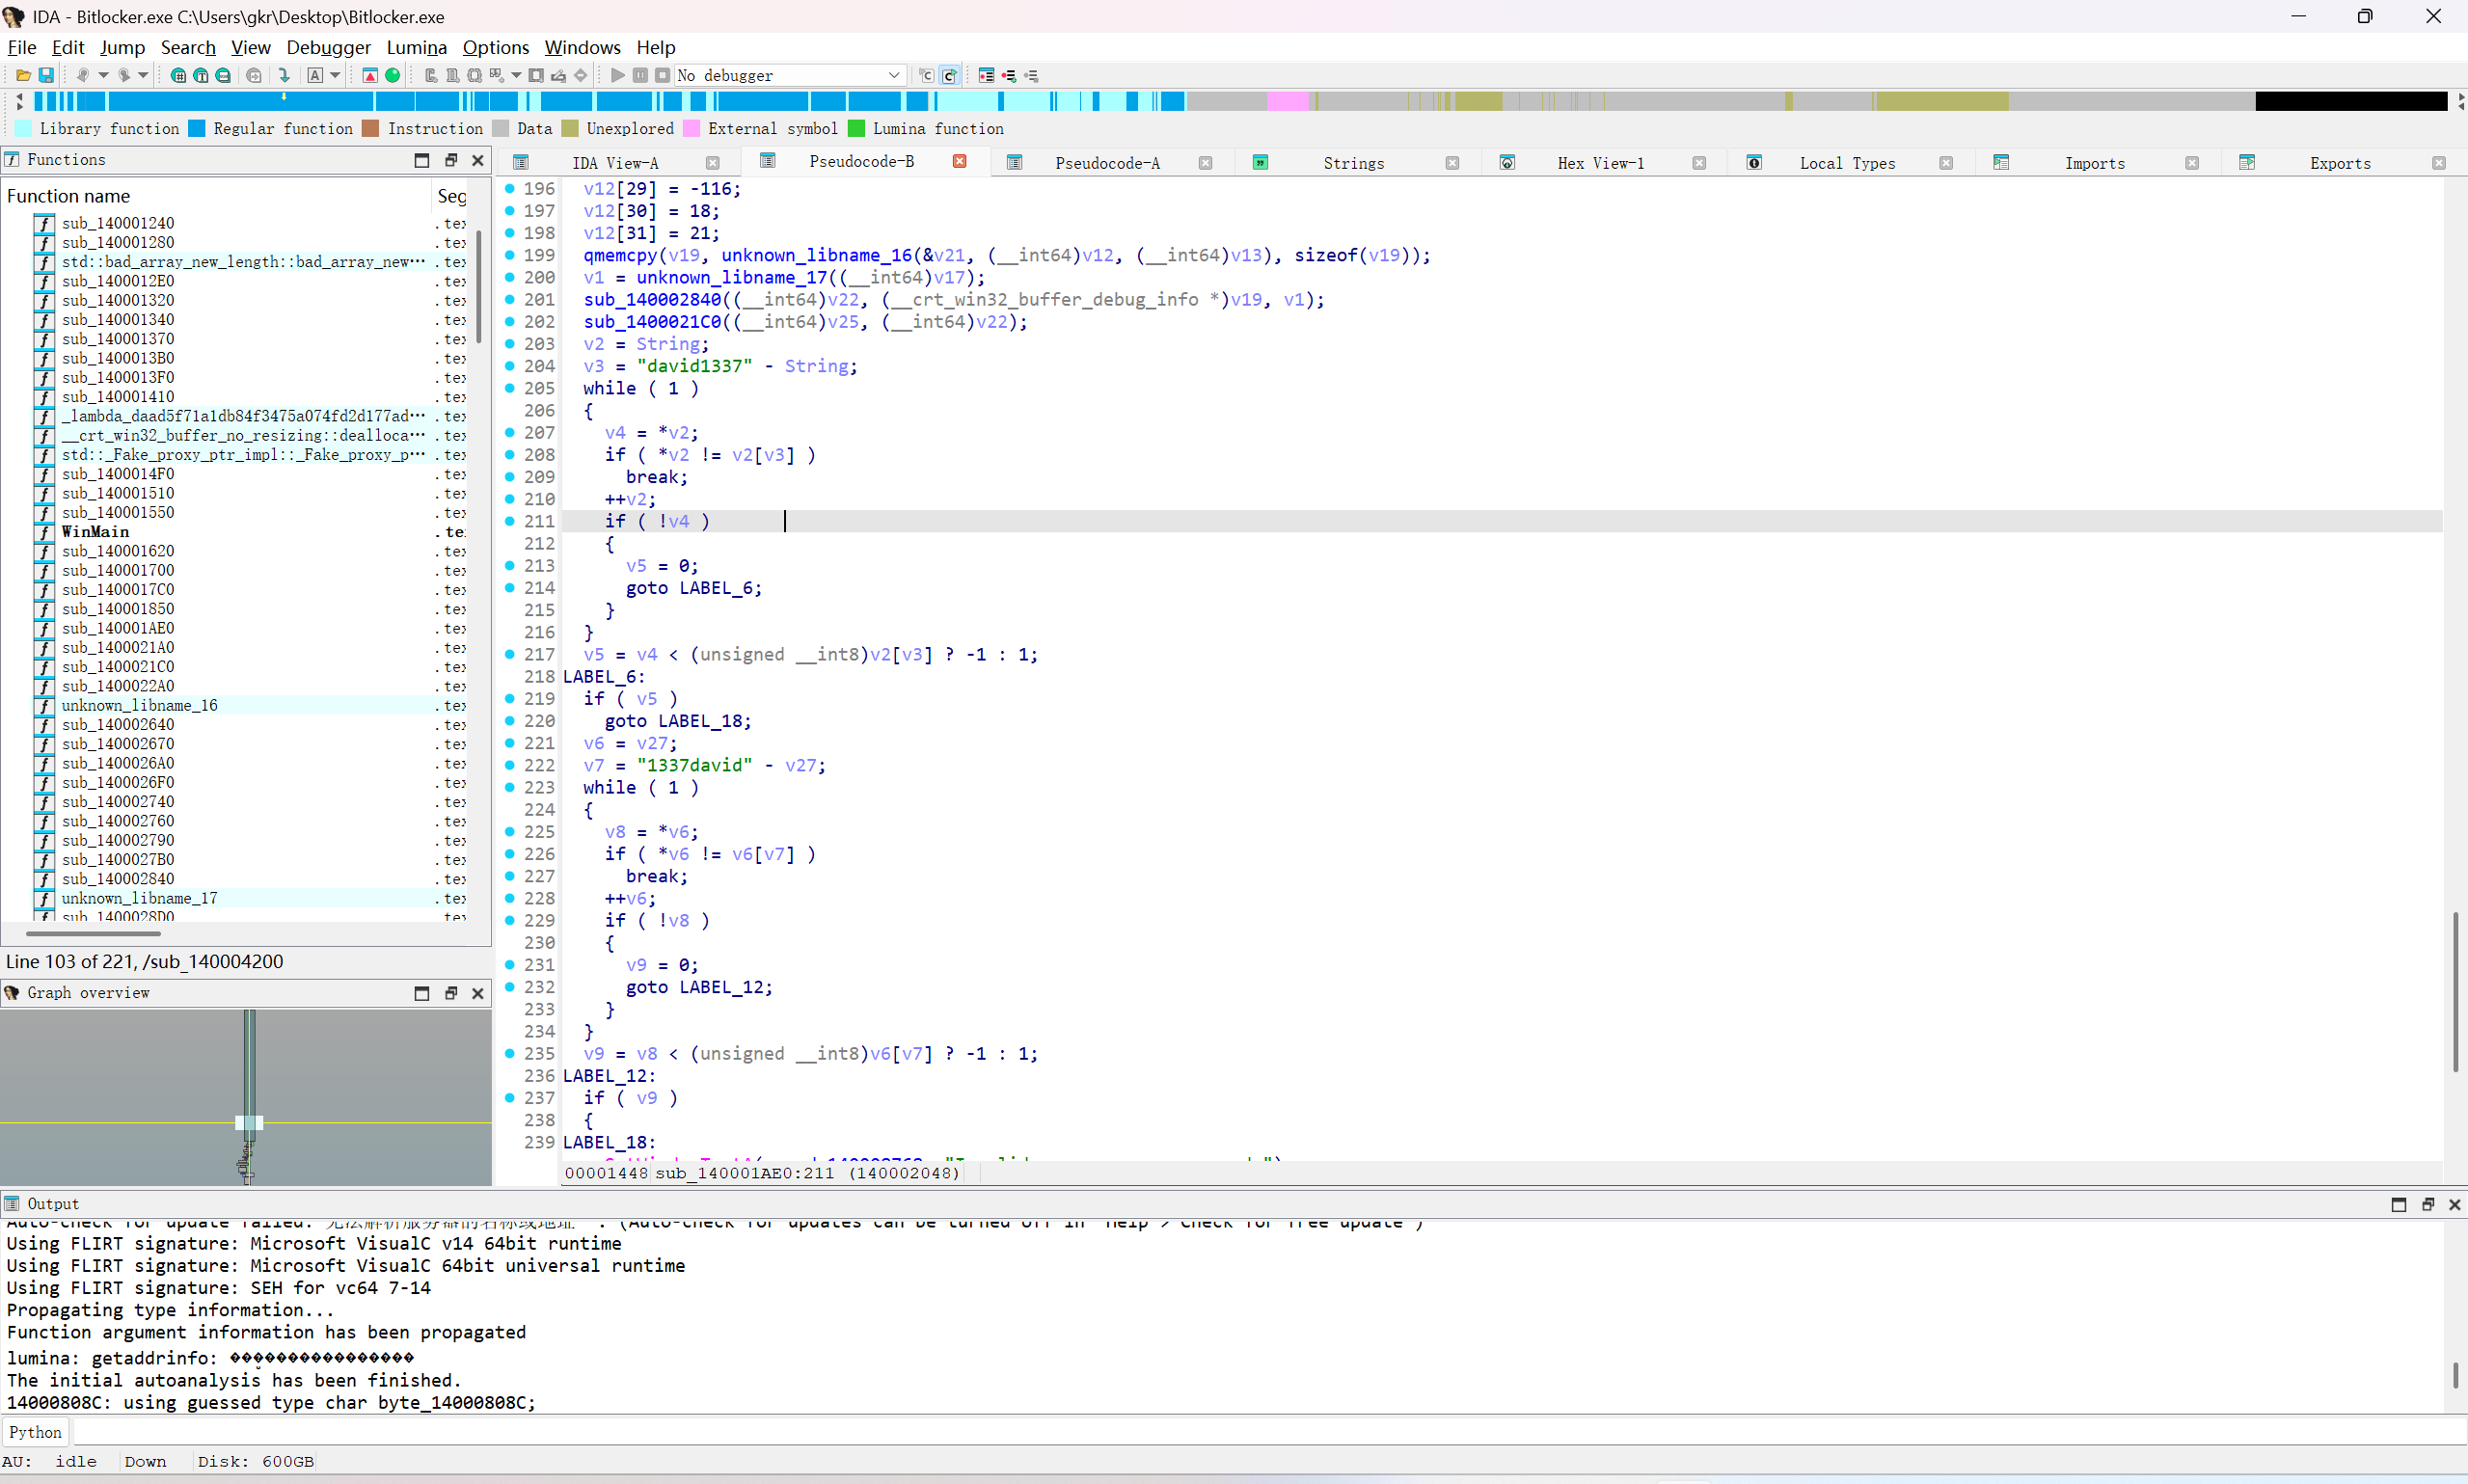Select WinMain in the Functions list
Screen dimensions: 2468x1484
(95, 532)
